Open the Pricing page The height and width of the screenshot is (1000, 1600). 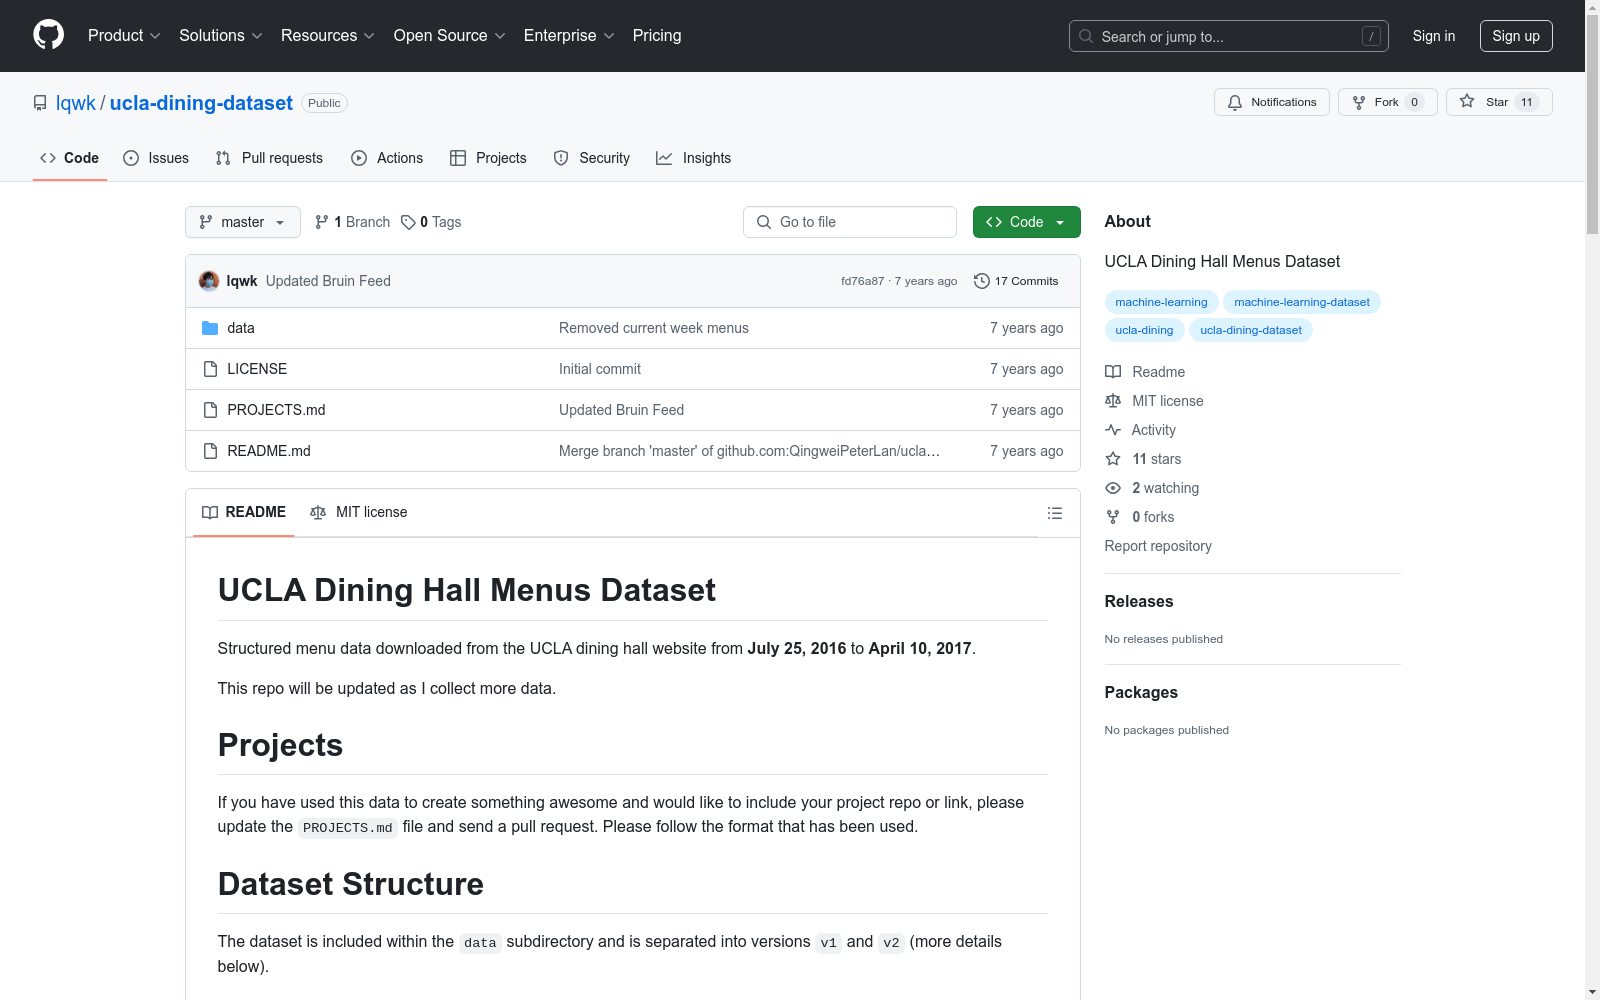657,35
